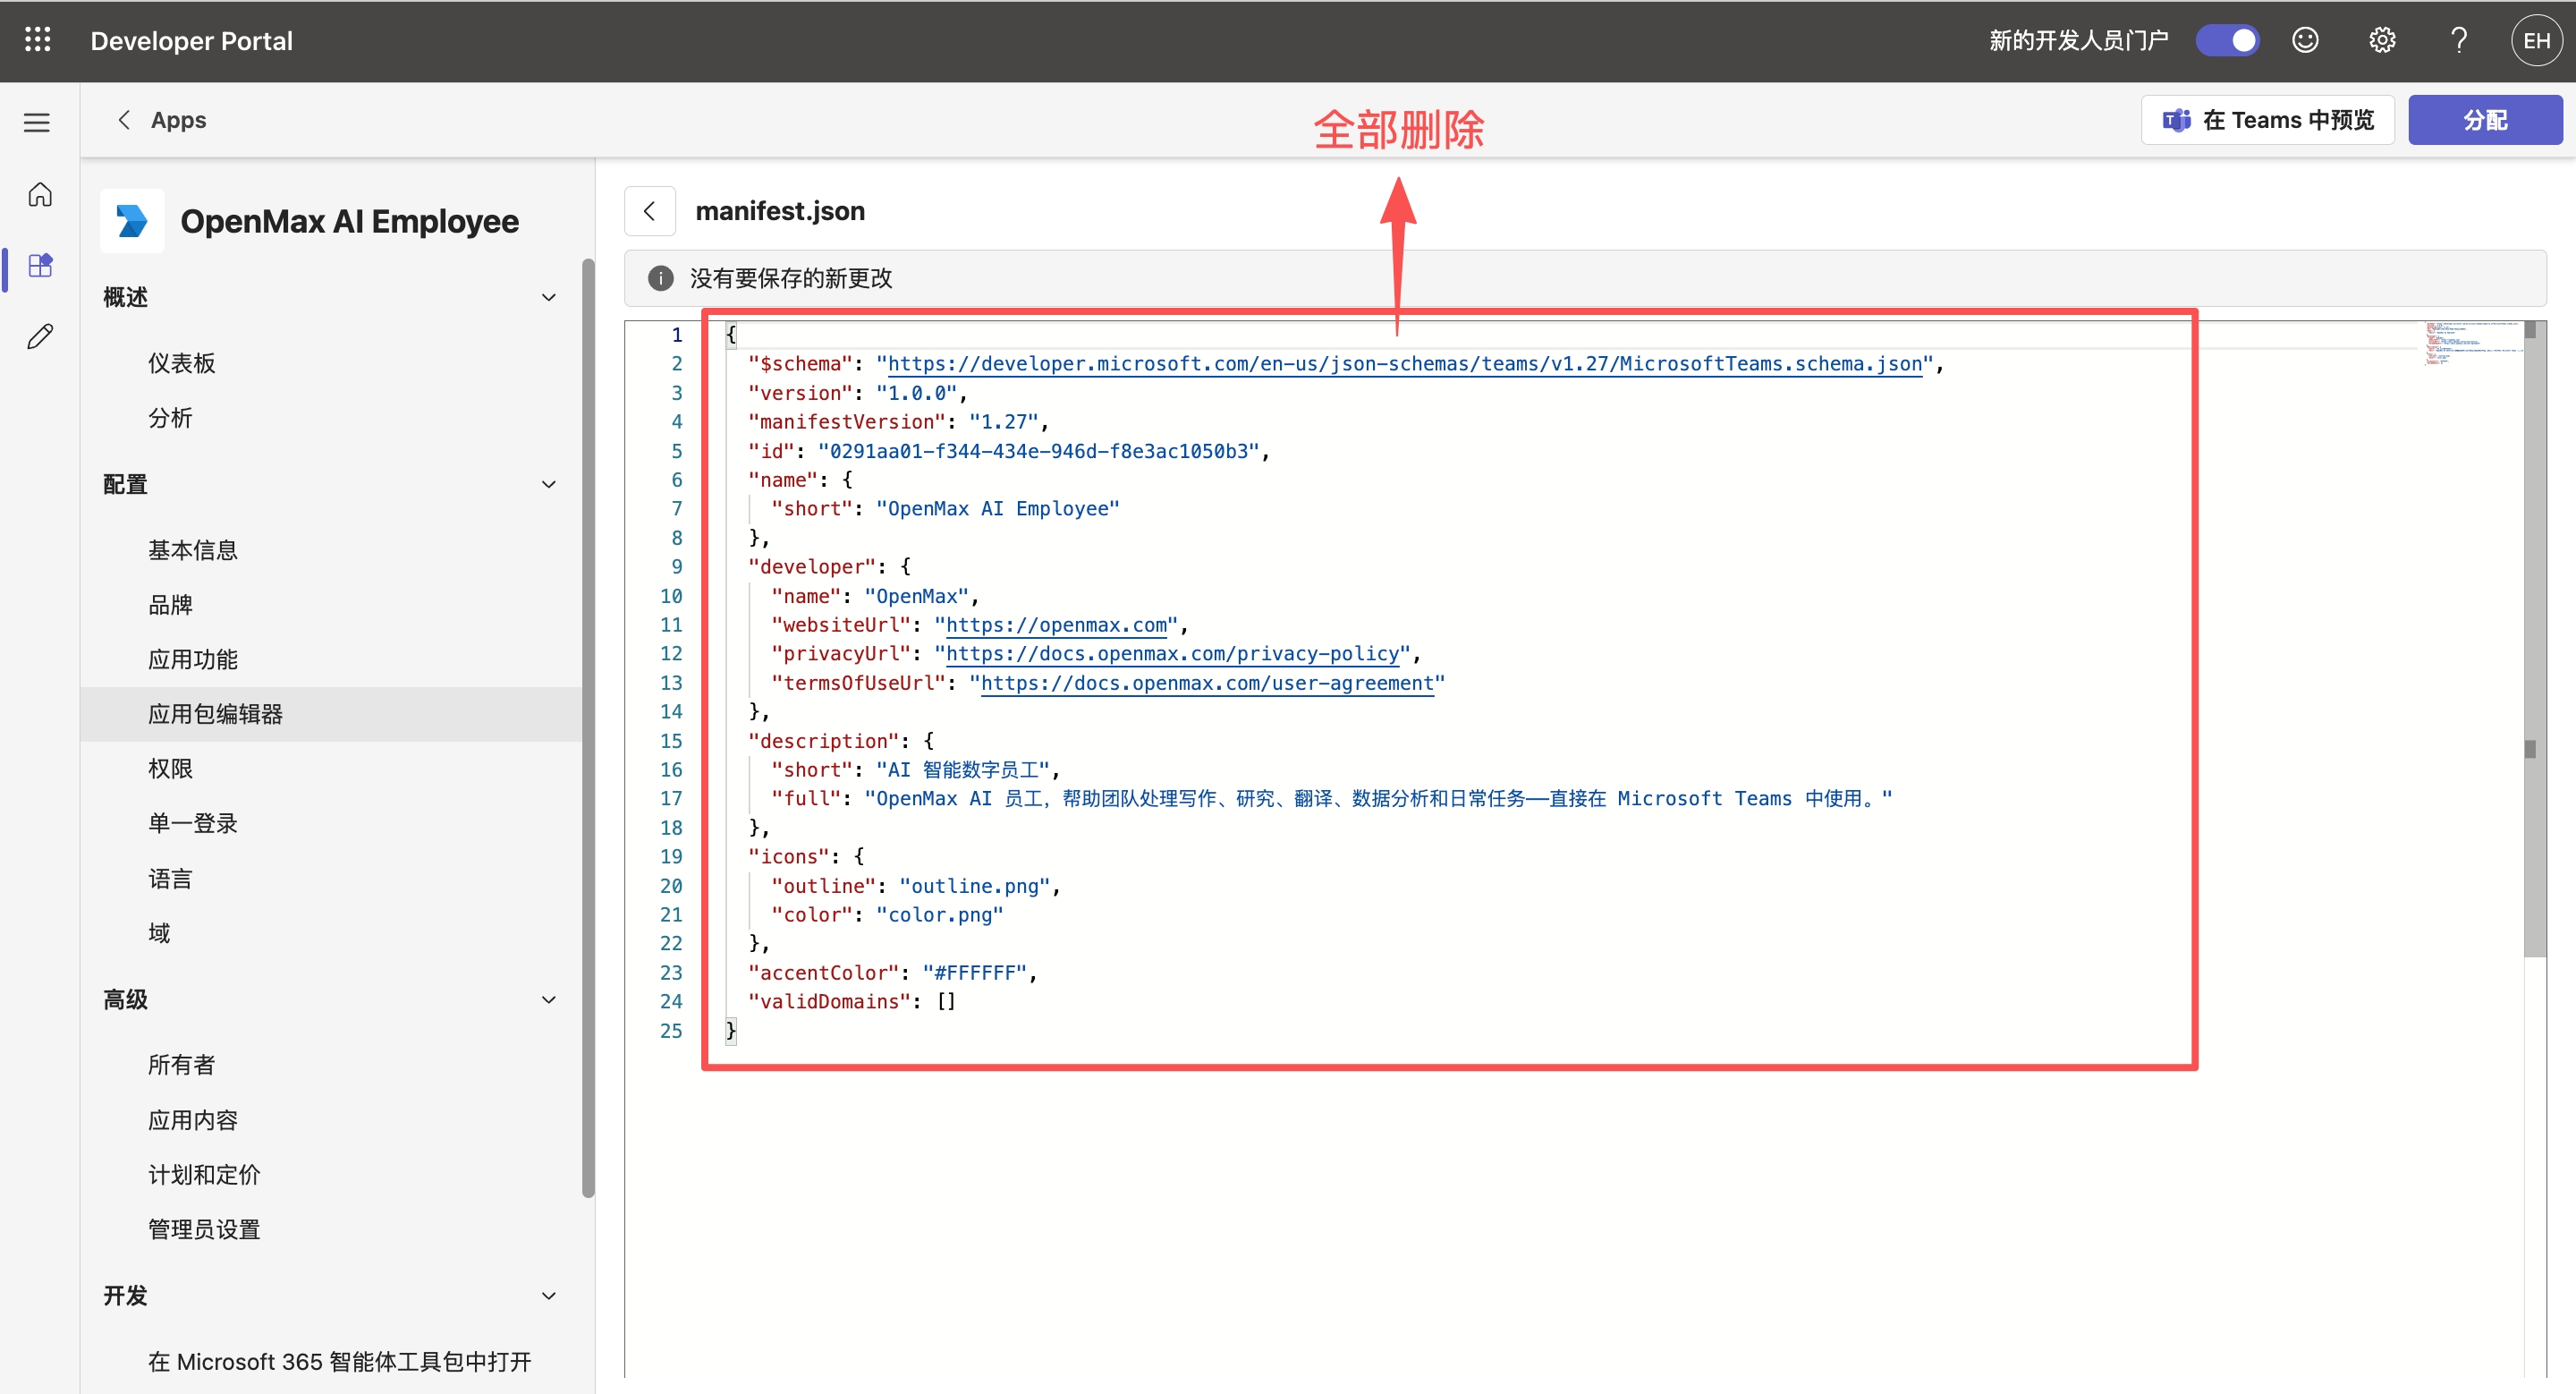Click the Developer Portal title

(x=192, y=40)
